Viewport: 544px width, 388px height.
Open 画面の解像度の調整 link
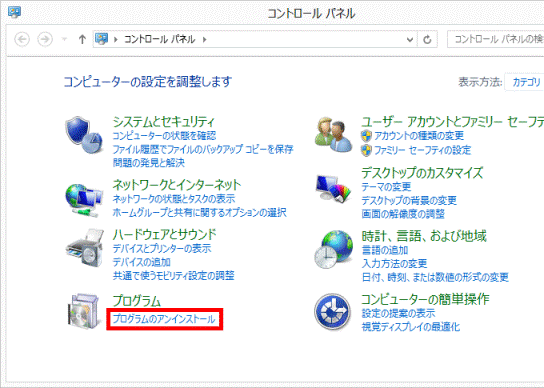pos(403,214)
